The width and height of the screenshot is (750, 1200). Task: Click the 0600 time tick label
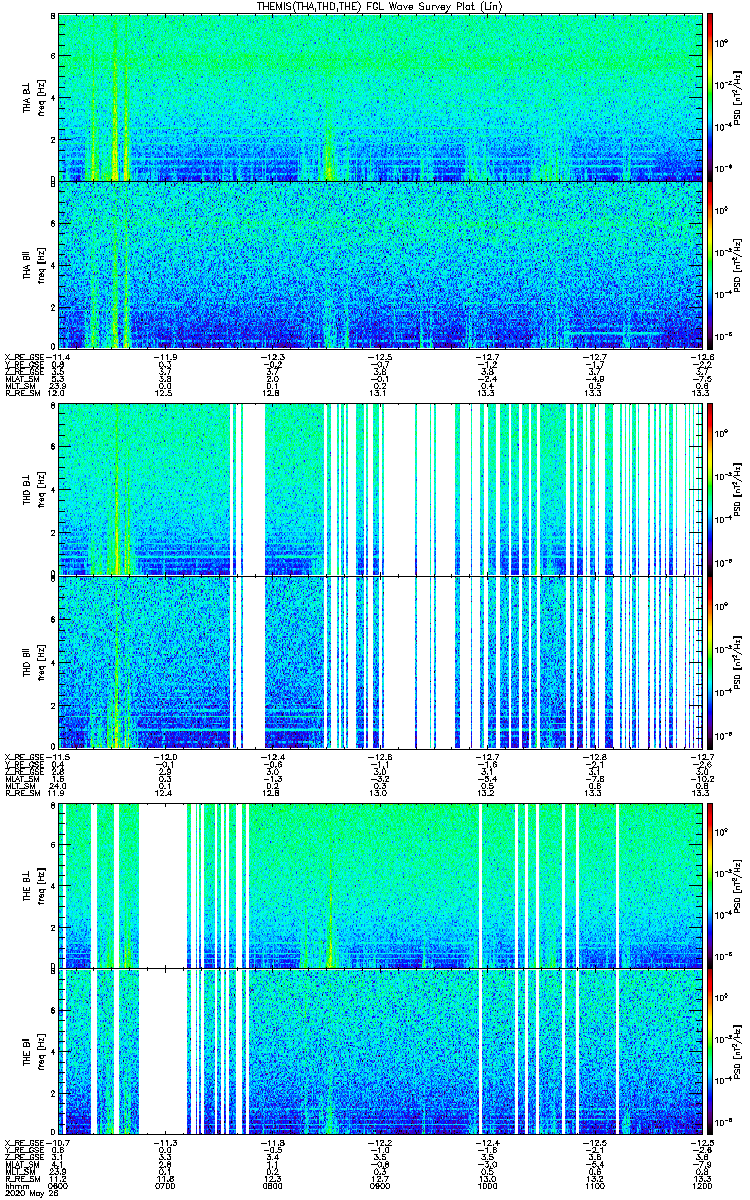coord(59,1185)
